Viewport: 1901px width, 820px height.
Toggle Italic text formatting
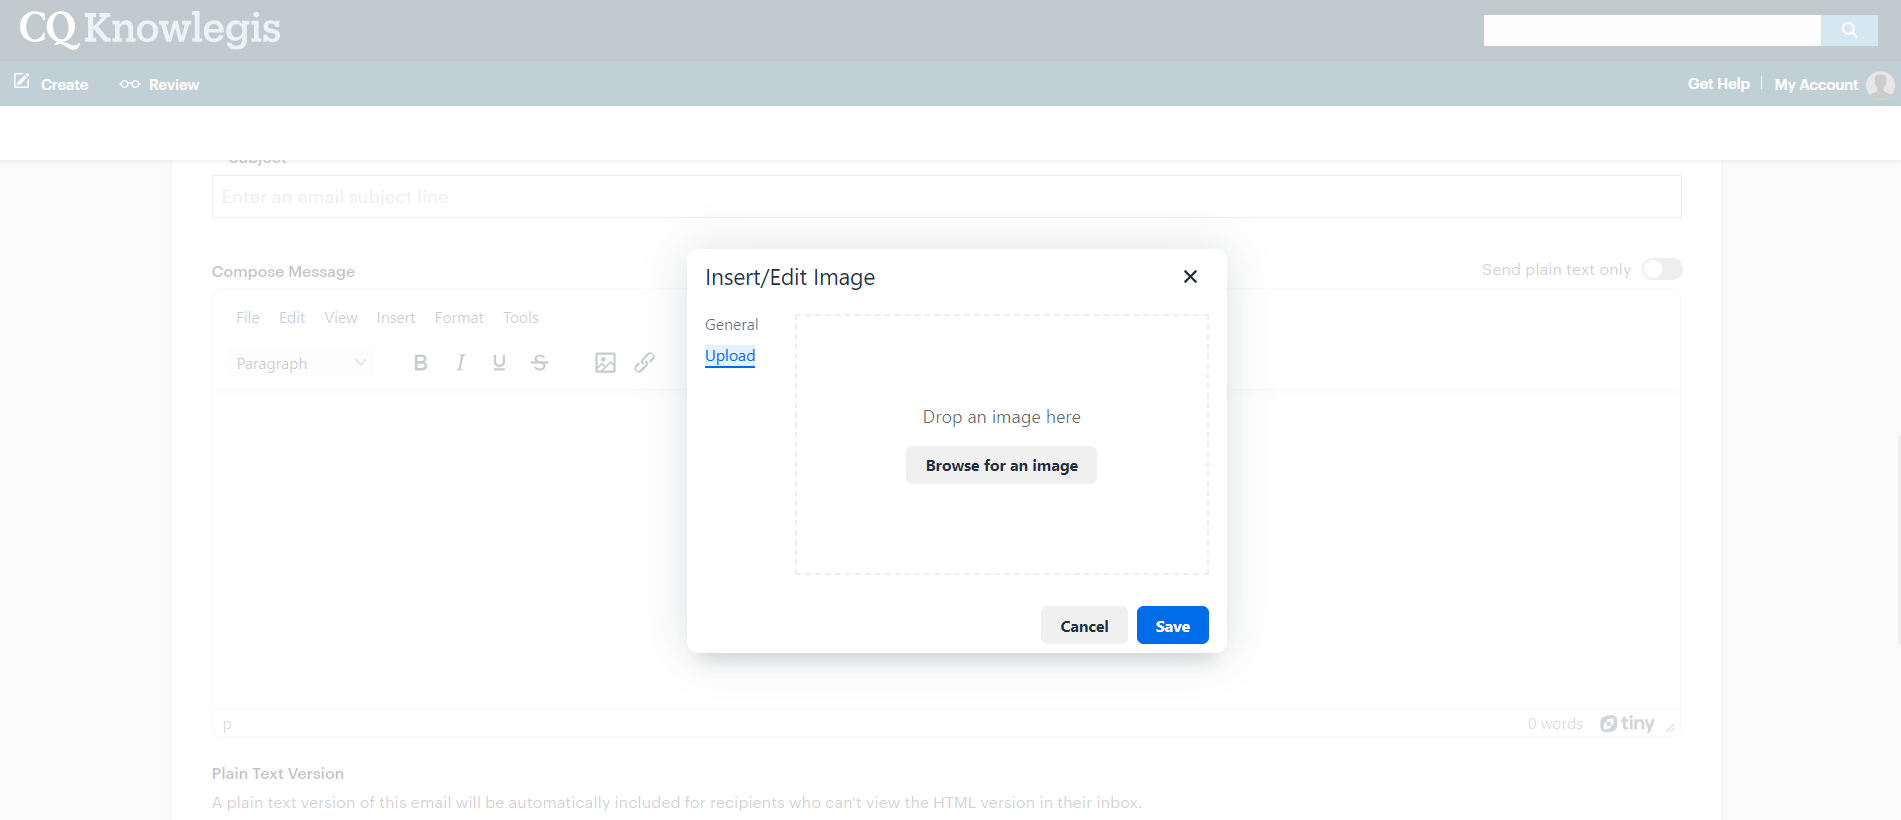pos(460,363)
